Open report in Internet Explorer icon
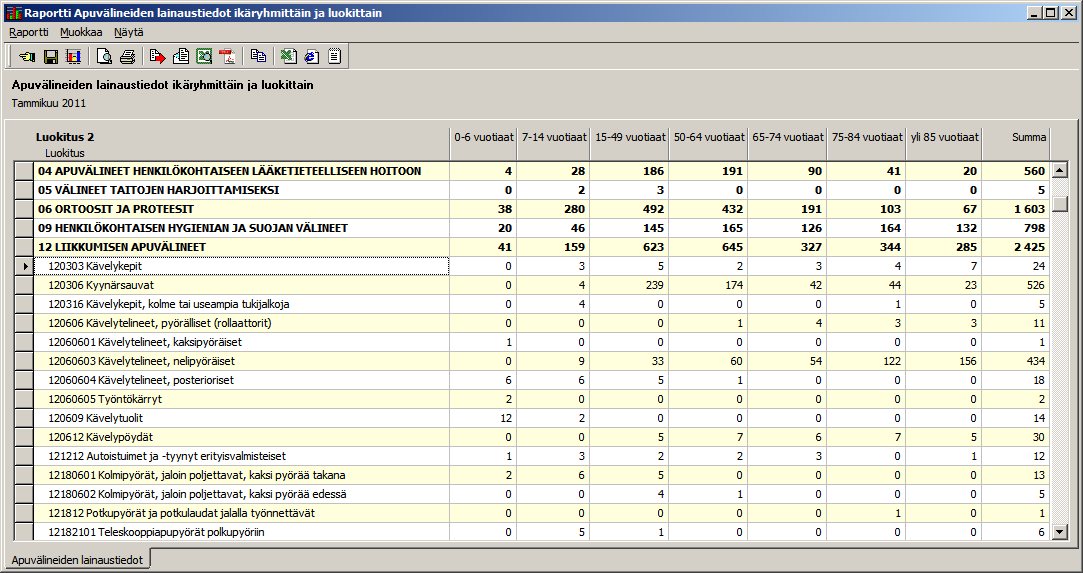Screen dimensions: 1083x573 pyautogui.click(x=312, y=57)
